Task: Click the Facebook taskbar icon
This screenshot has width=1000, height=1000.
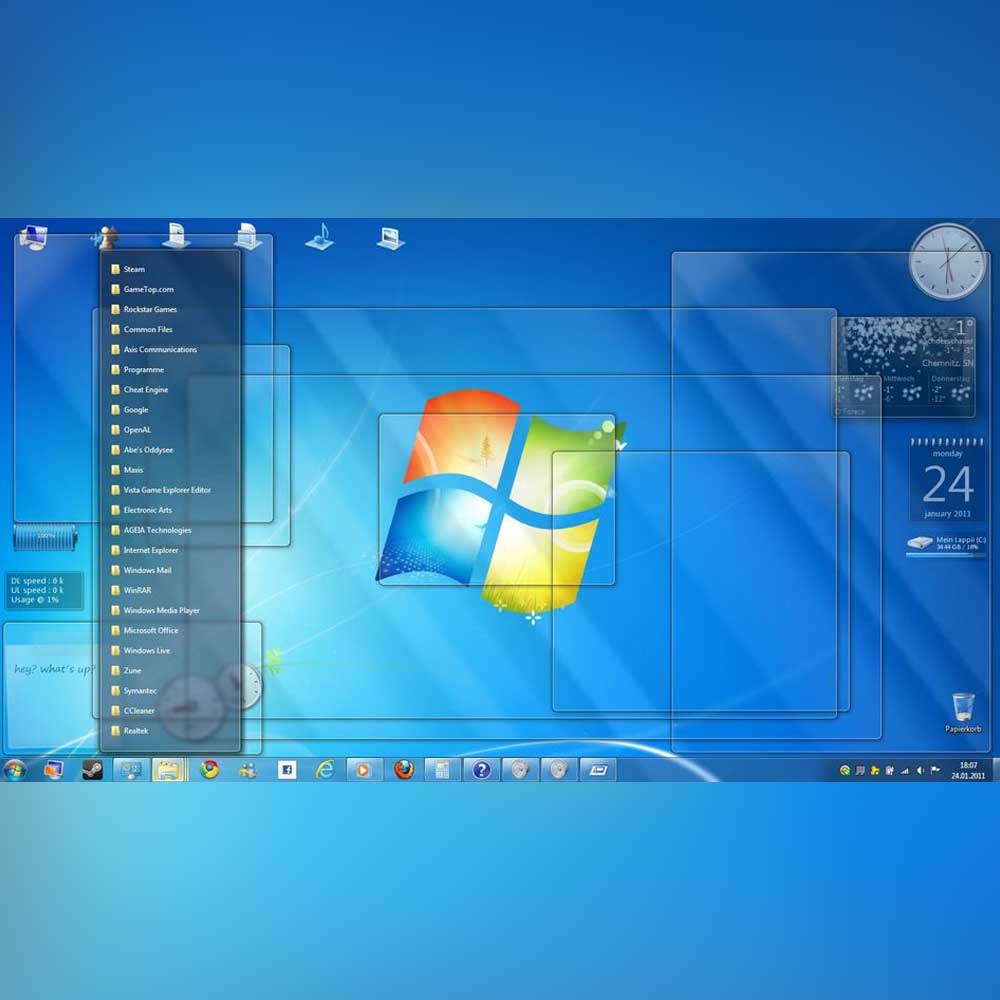Action: pyautogui.click(x=287, y=770)
